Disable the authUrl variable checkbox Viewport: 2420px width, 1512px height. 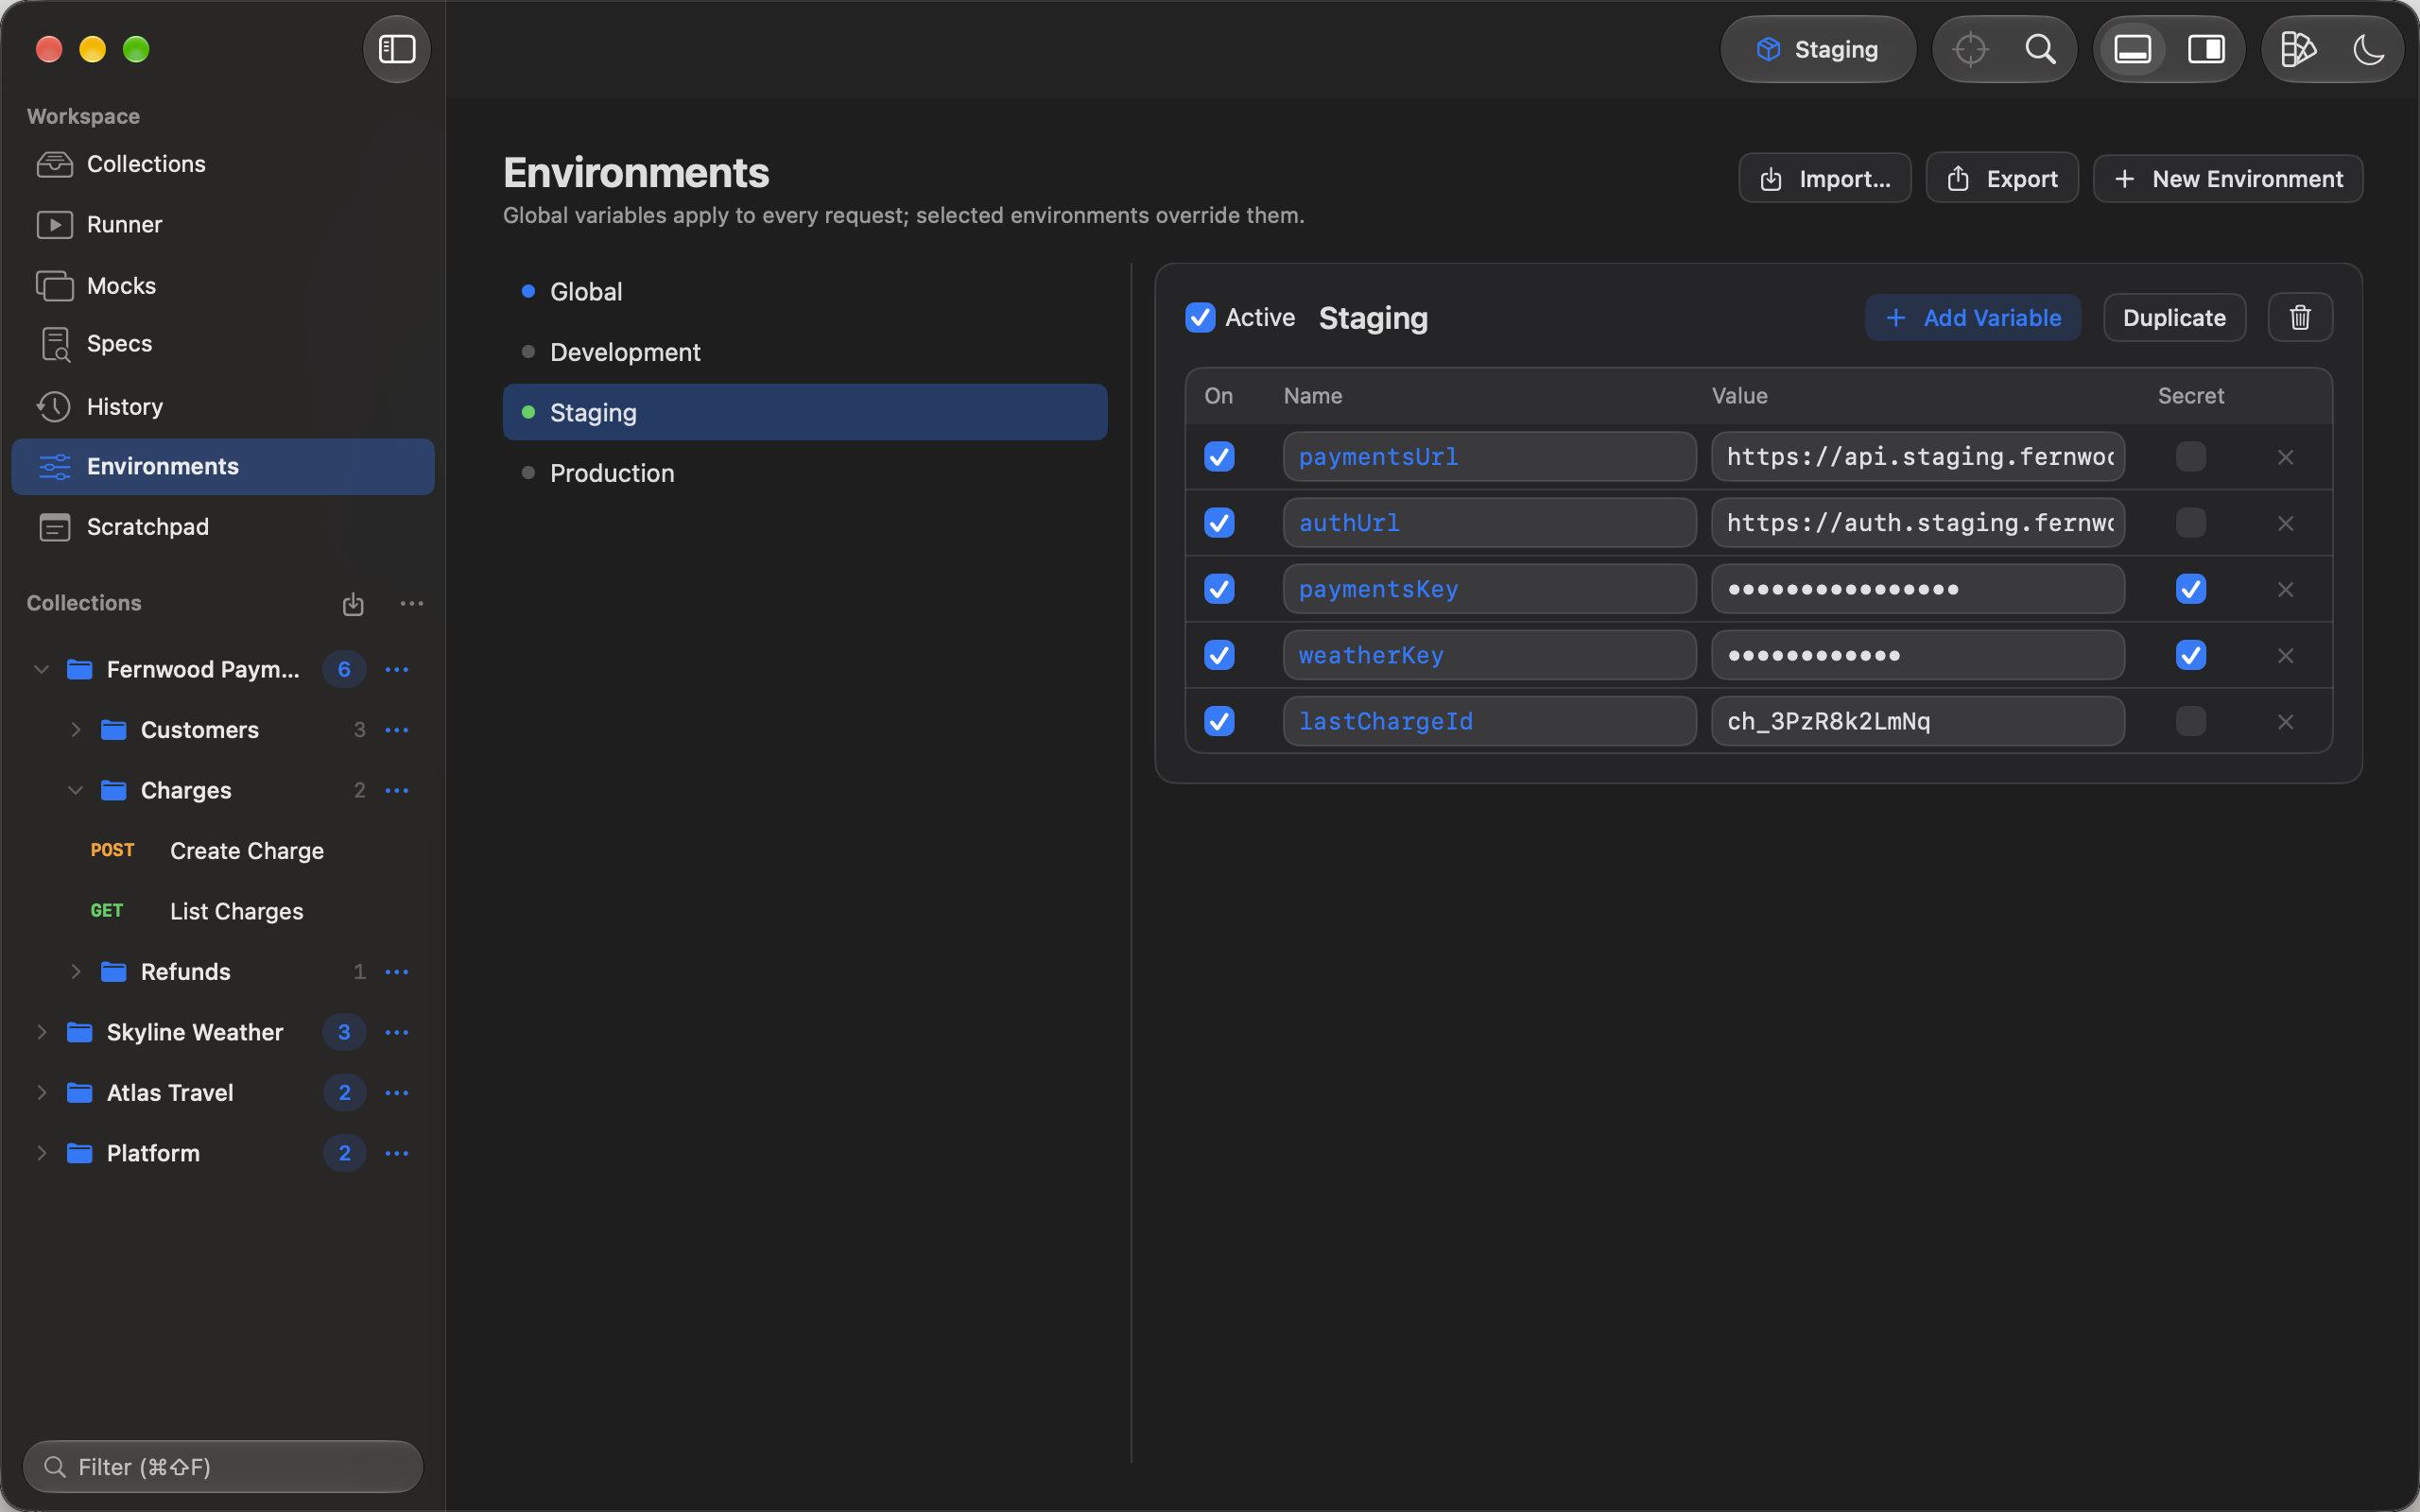[1219, 523]
